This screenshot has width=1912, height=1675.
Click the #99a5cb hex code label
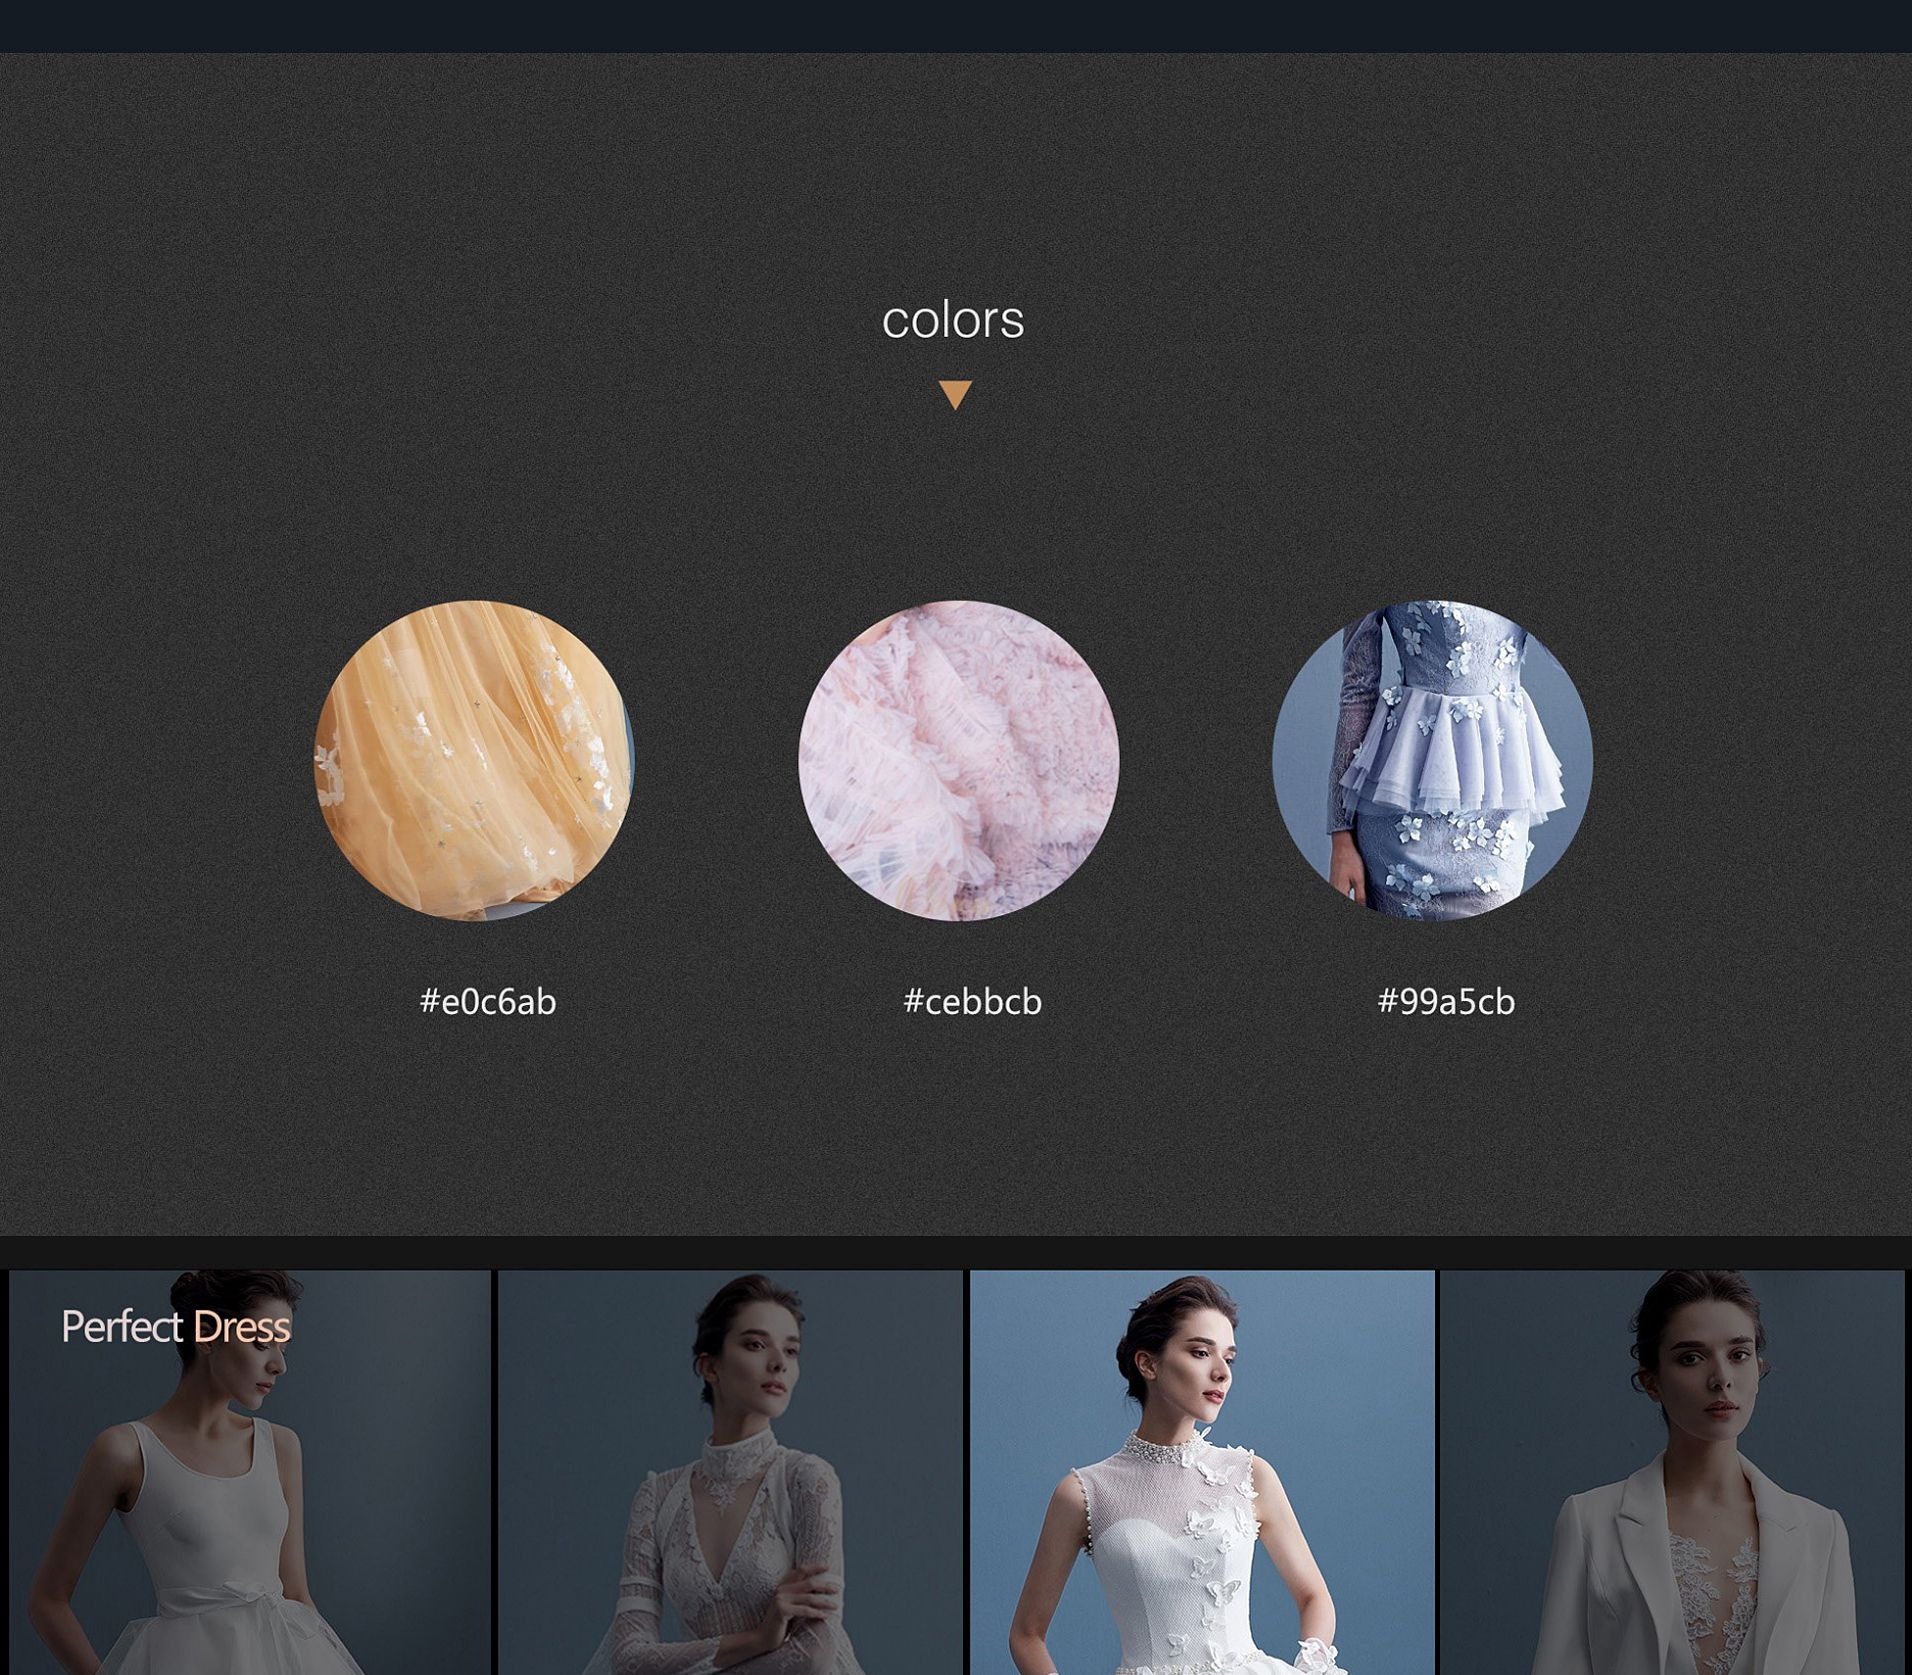[1446, 1001]
